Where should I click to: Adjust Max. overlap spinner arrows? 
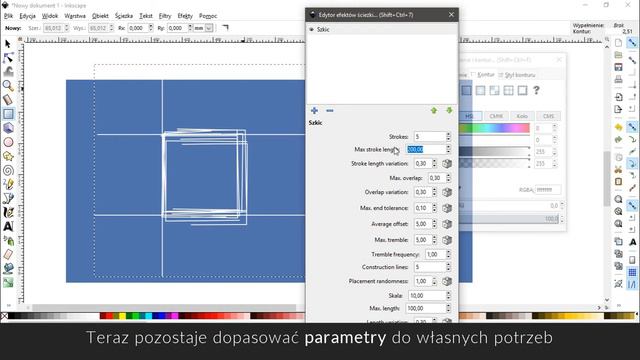pyautogui.click(x=448, y=178)
